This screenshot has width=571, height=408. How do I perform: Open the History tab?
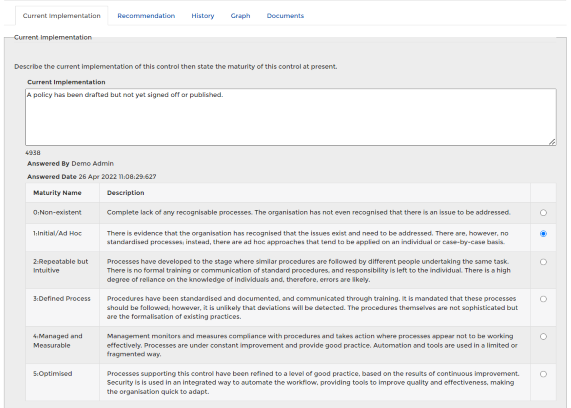point(203,16)
